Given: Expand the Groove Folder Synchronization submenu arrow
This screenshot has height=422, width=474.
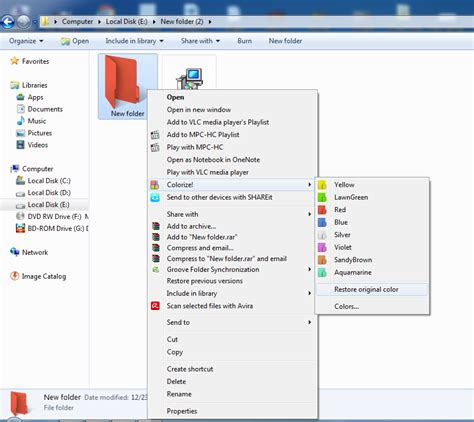Looking at the screenshot, I should (310, 269).
